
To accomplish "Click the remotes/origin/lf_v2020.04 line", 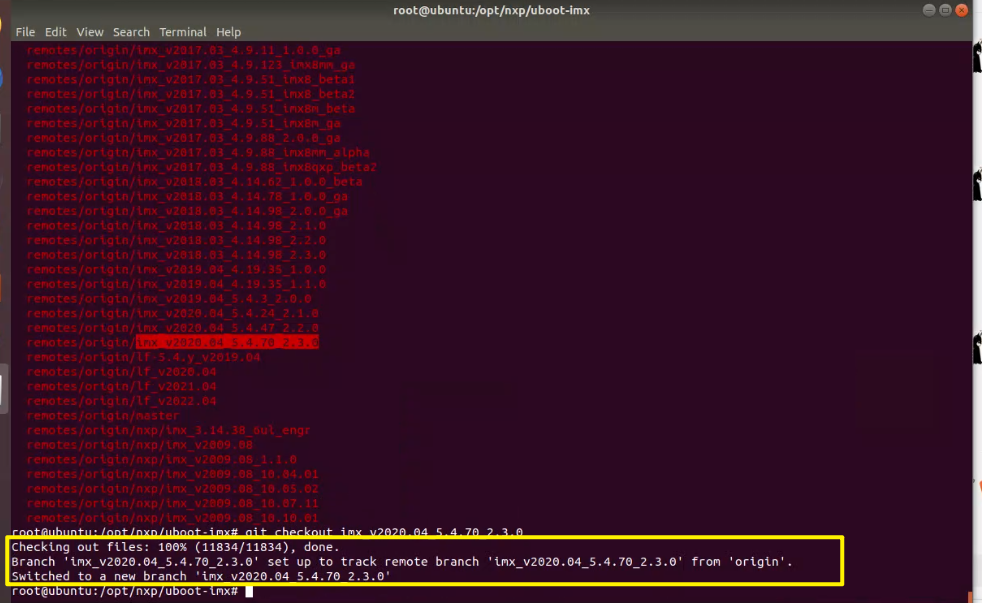I will (121, 372).
